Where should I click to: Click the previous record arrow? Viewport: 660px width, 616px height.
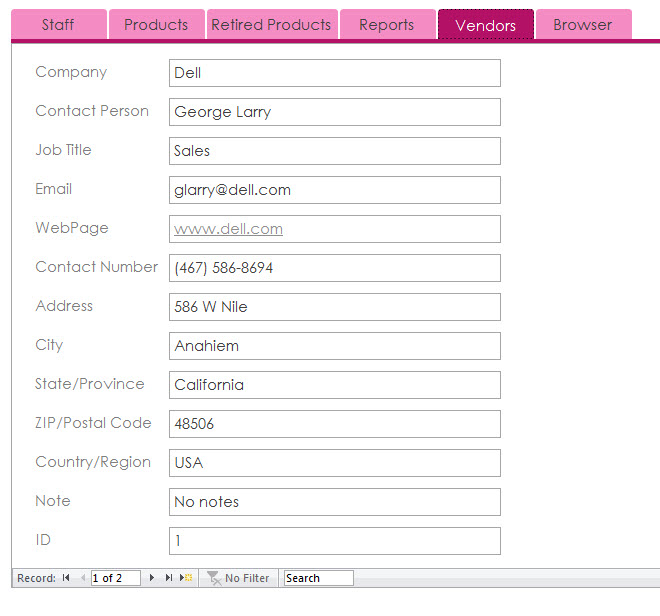click(x=82, y=578)
